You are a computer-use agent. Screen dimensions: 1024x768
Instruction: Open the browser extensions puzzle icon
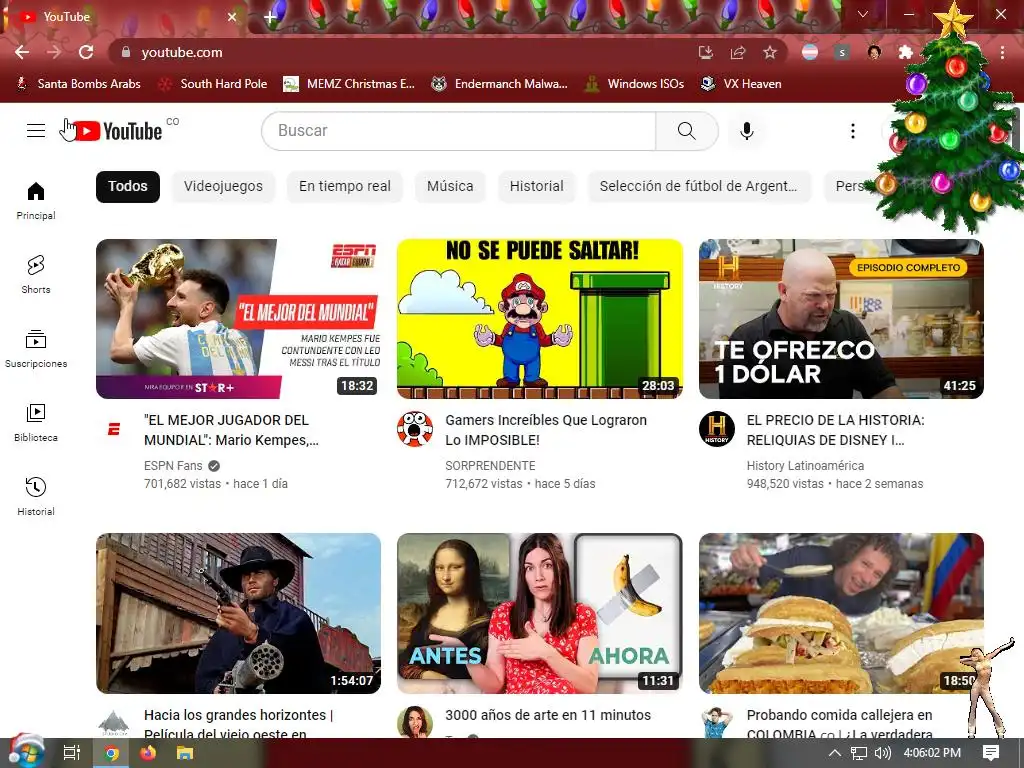point(905,52)
